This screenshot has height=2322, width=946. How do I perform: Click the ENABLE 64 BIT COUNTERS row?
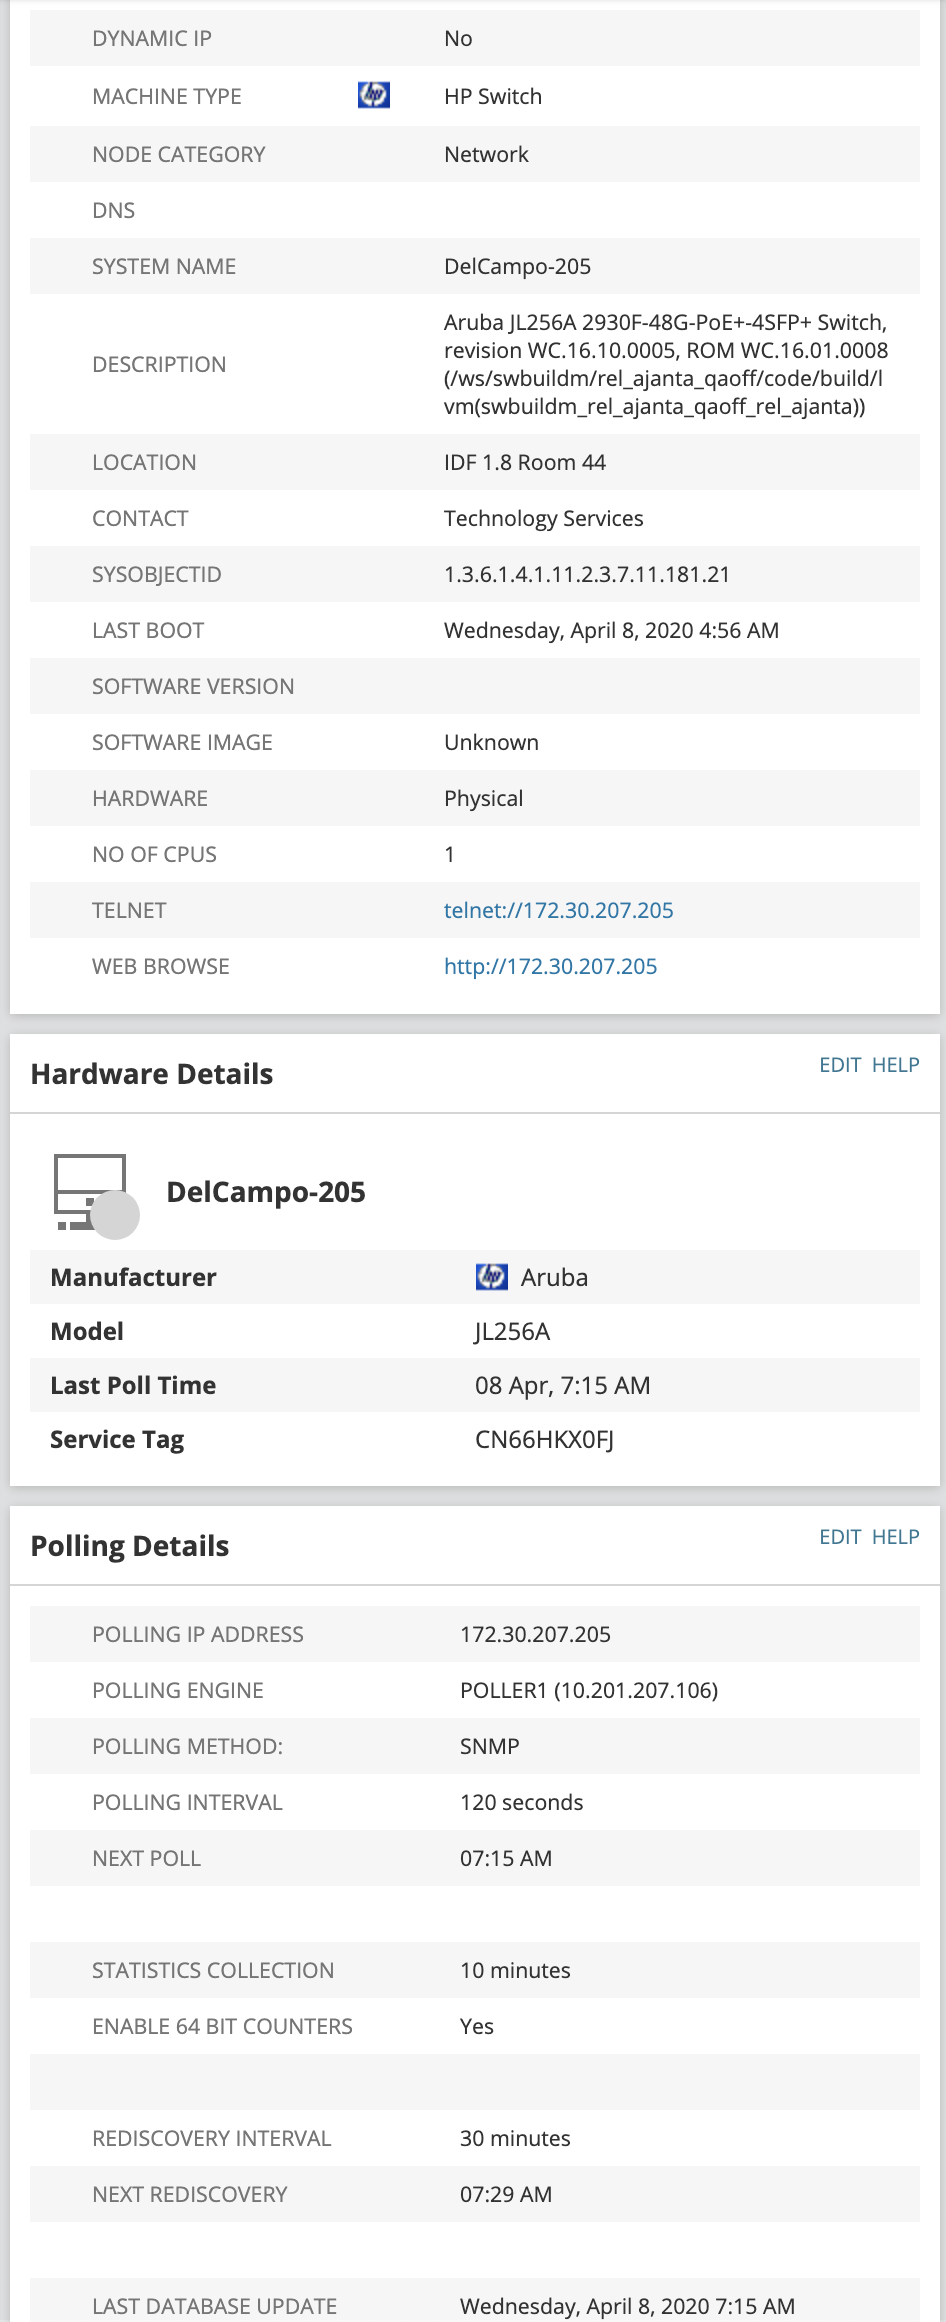click(x=475, y=2026)
